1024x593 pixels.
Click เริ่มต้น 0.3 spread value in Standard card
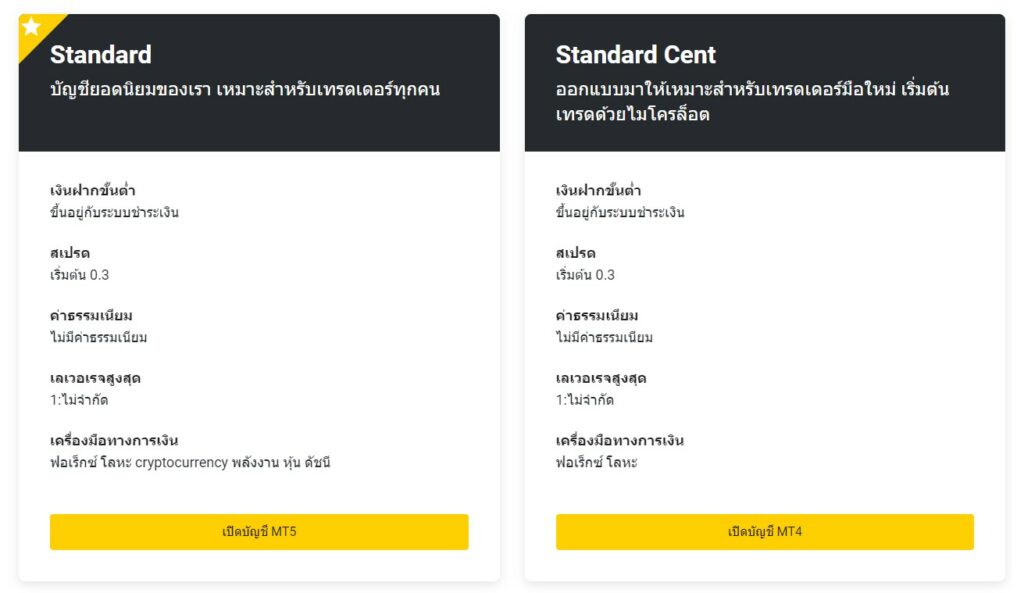coord(80,275)
